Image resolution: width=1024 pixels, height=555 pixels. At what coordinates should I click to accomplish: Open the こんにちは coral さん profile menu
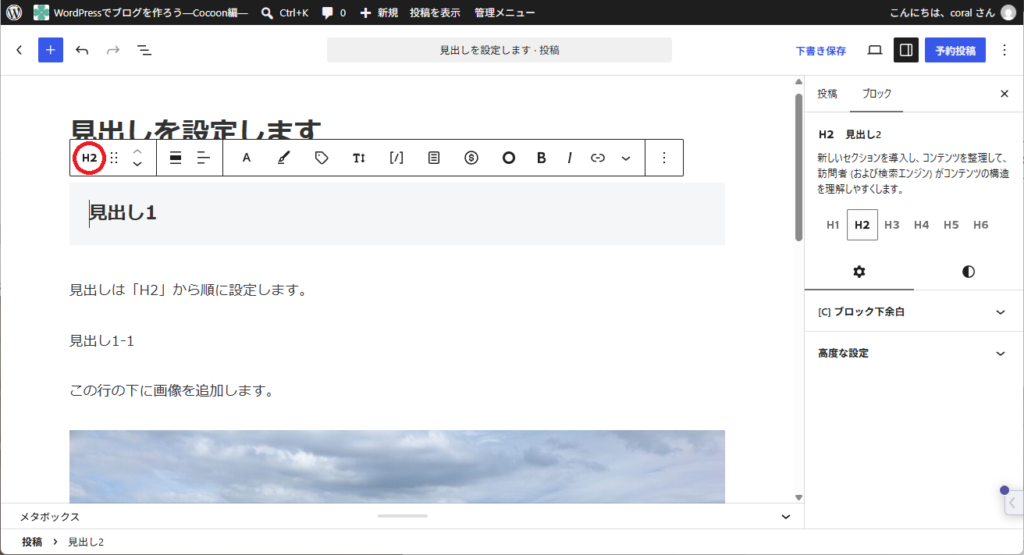953,12
